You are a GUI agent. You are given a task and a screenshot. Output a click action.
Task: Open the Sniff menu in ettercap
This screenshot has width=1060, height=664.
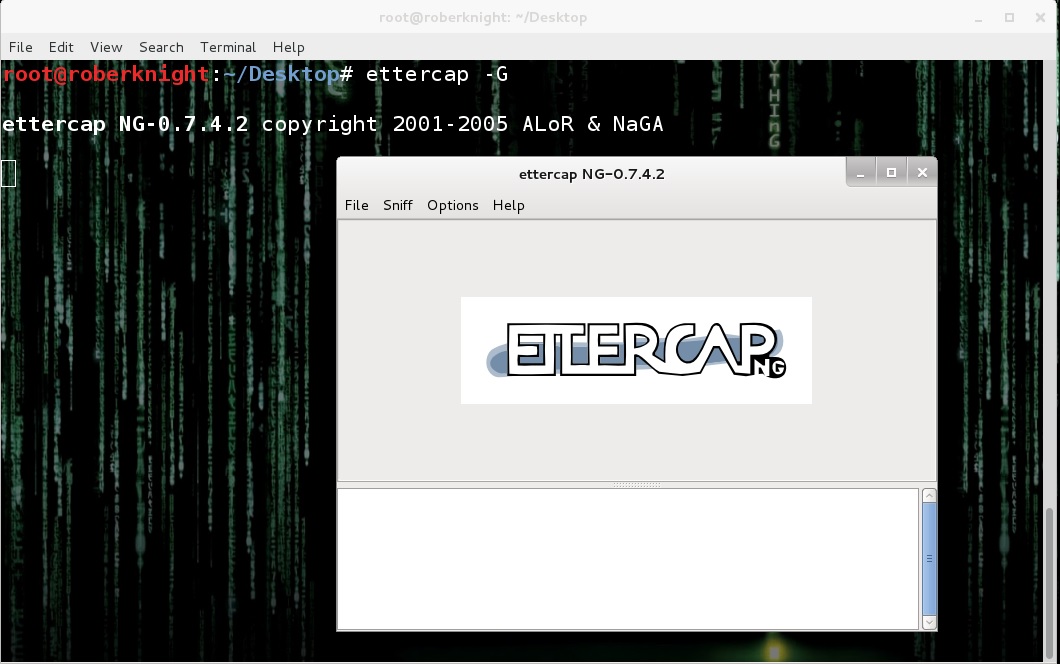[398, 205]
